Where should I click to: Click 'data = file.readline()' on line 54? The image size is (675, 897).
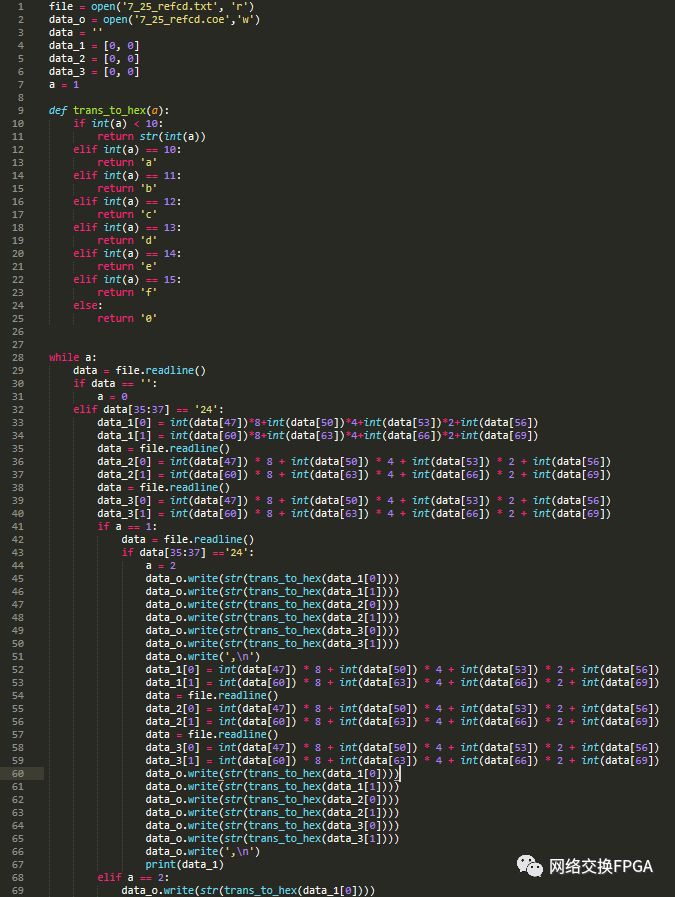pos(212,696)
